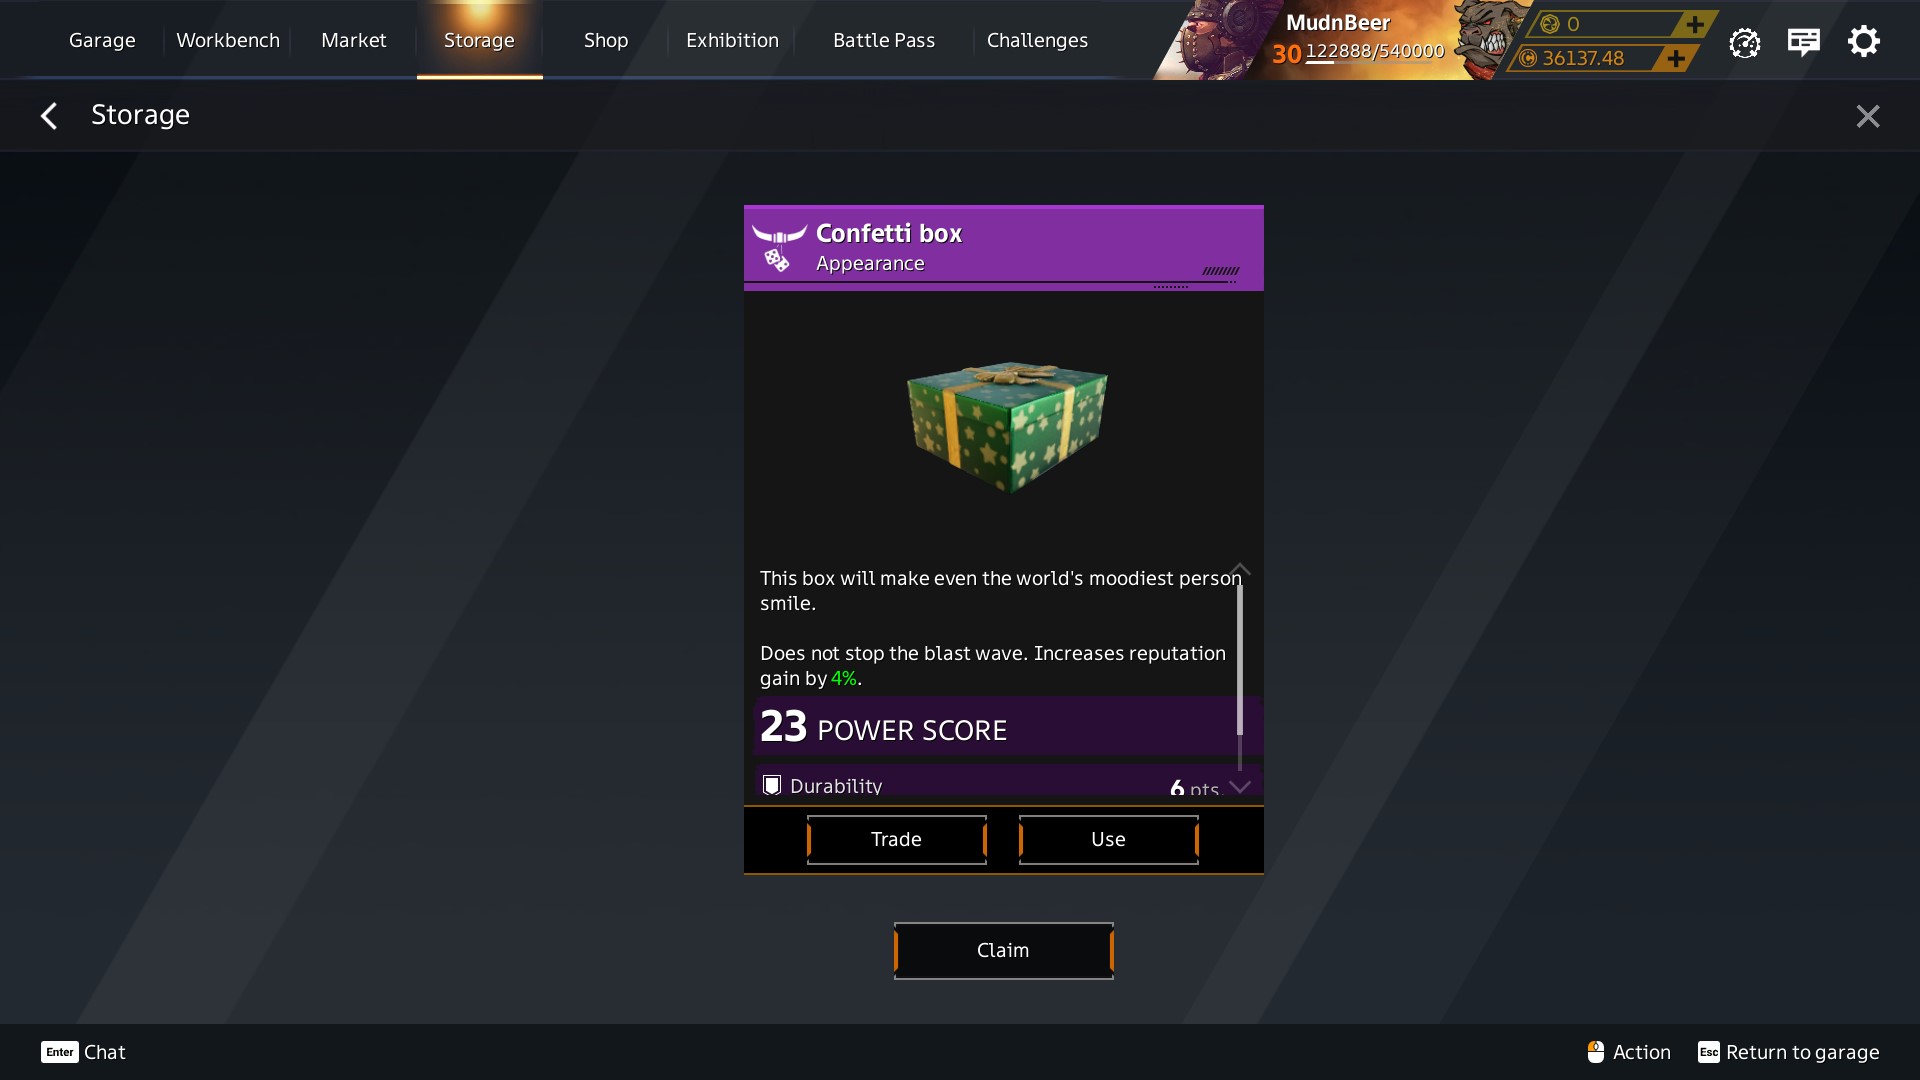Claim the Confetti box reward
Screen dimensions: 1920x1080
pyautogui.click(x=1003, y=950)
